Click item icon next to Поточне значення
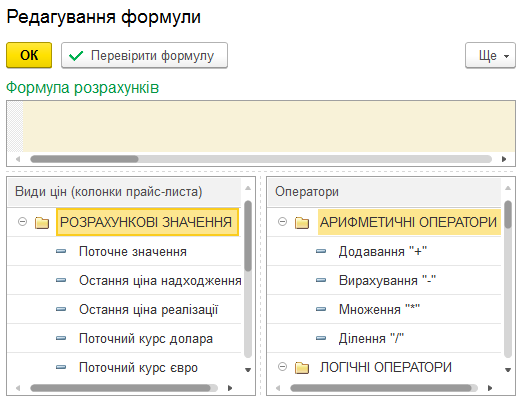The height and width of the screenshot is (396, 522). [61, 251]
